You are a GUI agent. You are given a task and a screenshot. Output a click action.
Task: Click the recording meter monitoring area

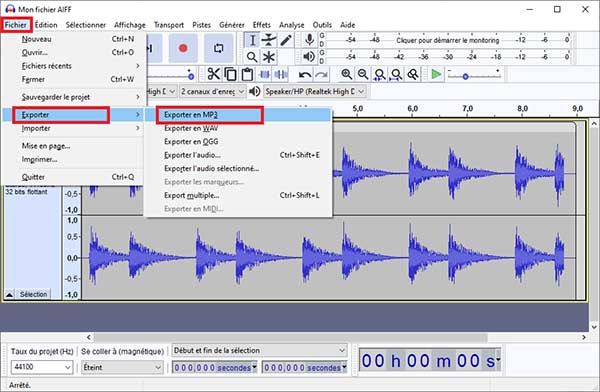(x=446, y=40)
